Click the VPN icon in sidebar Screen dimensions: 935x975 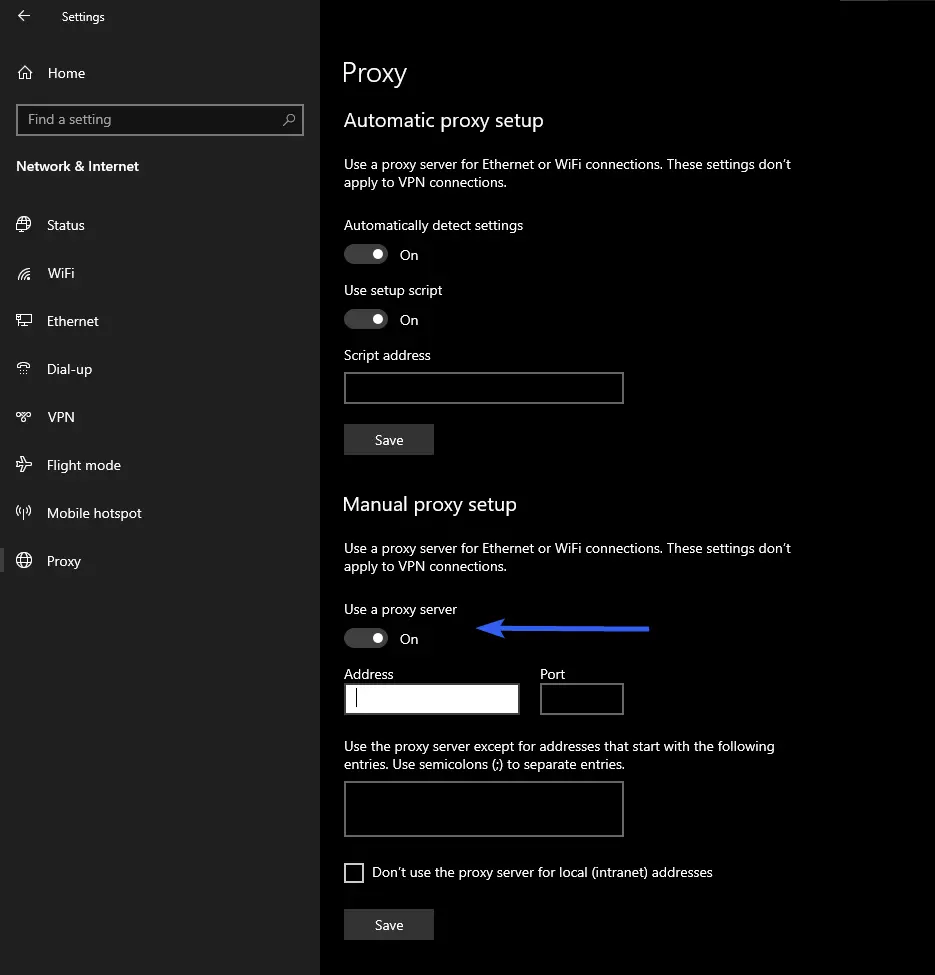tap(24, 417)
